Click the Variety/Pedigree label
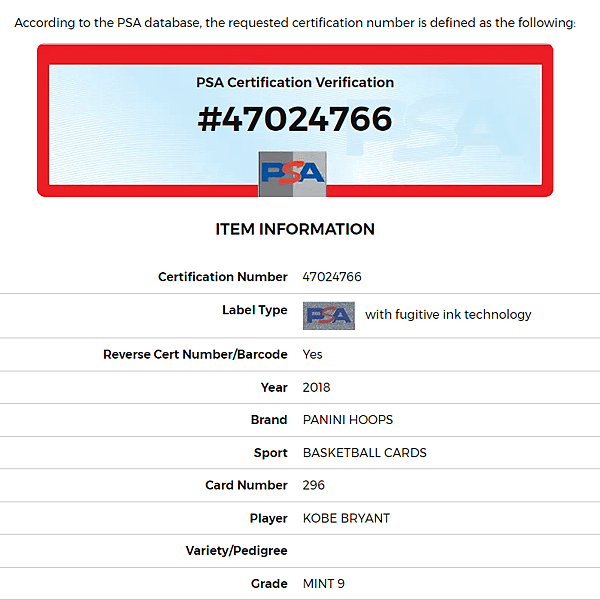Screen dimensions: 600x600 (236, 551)
